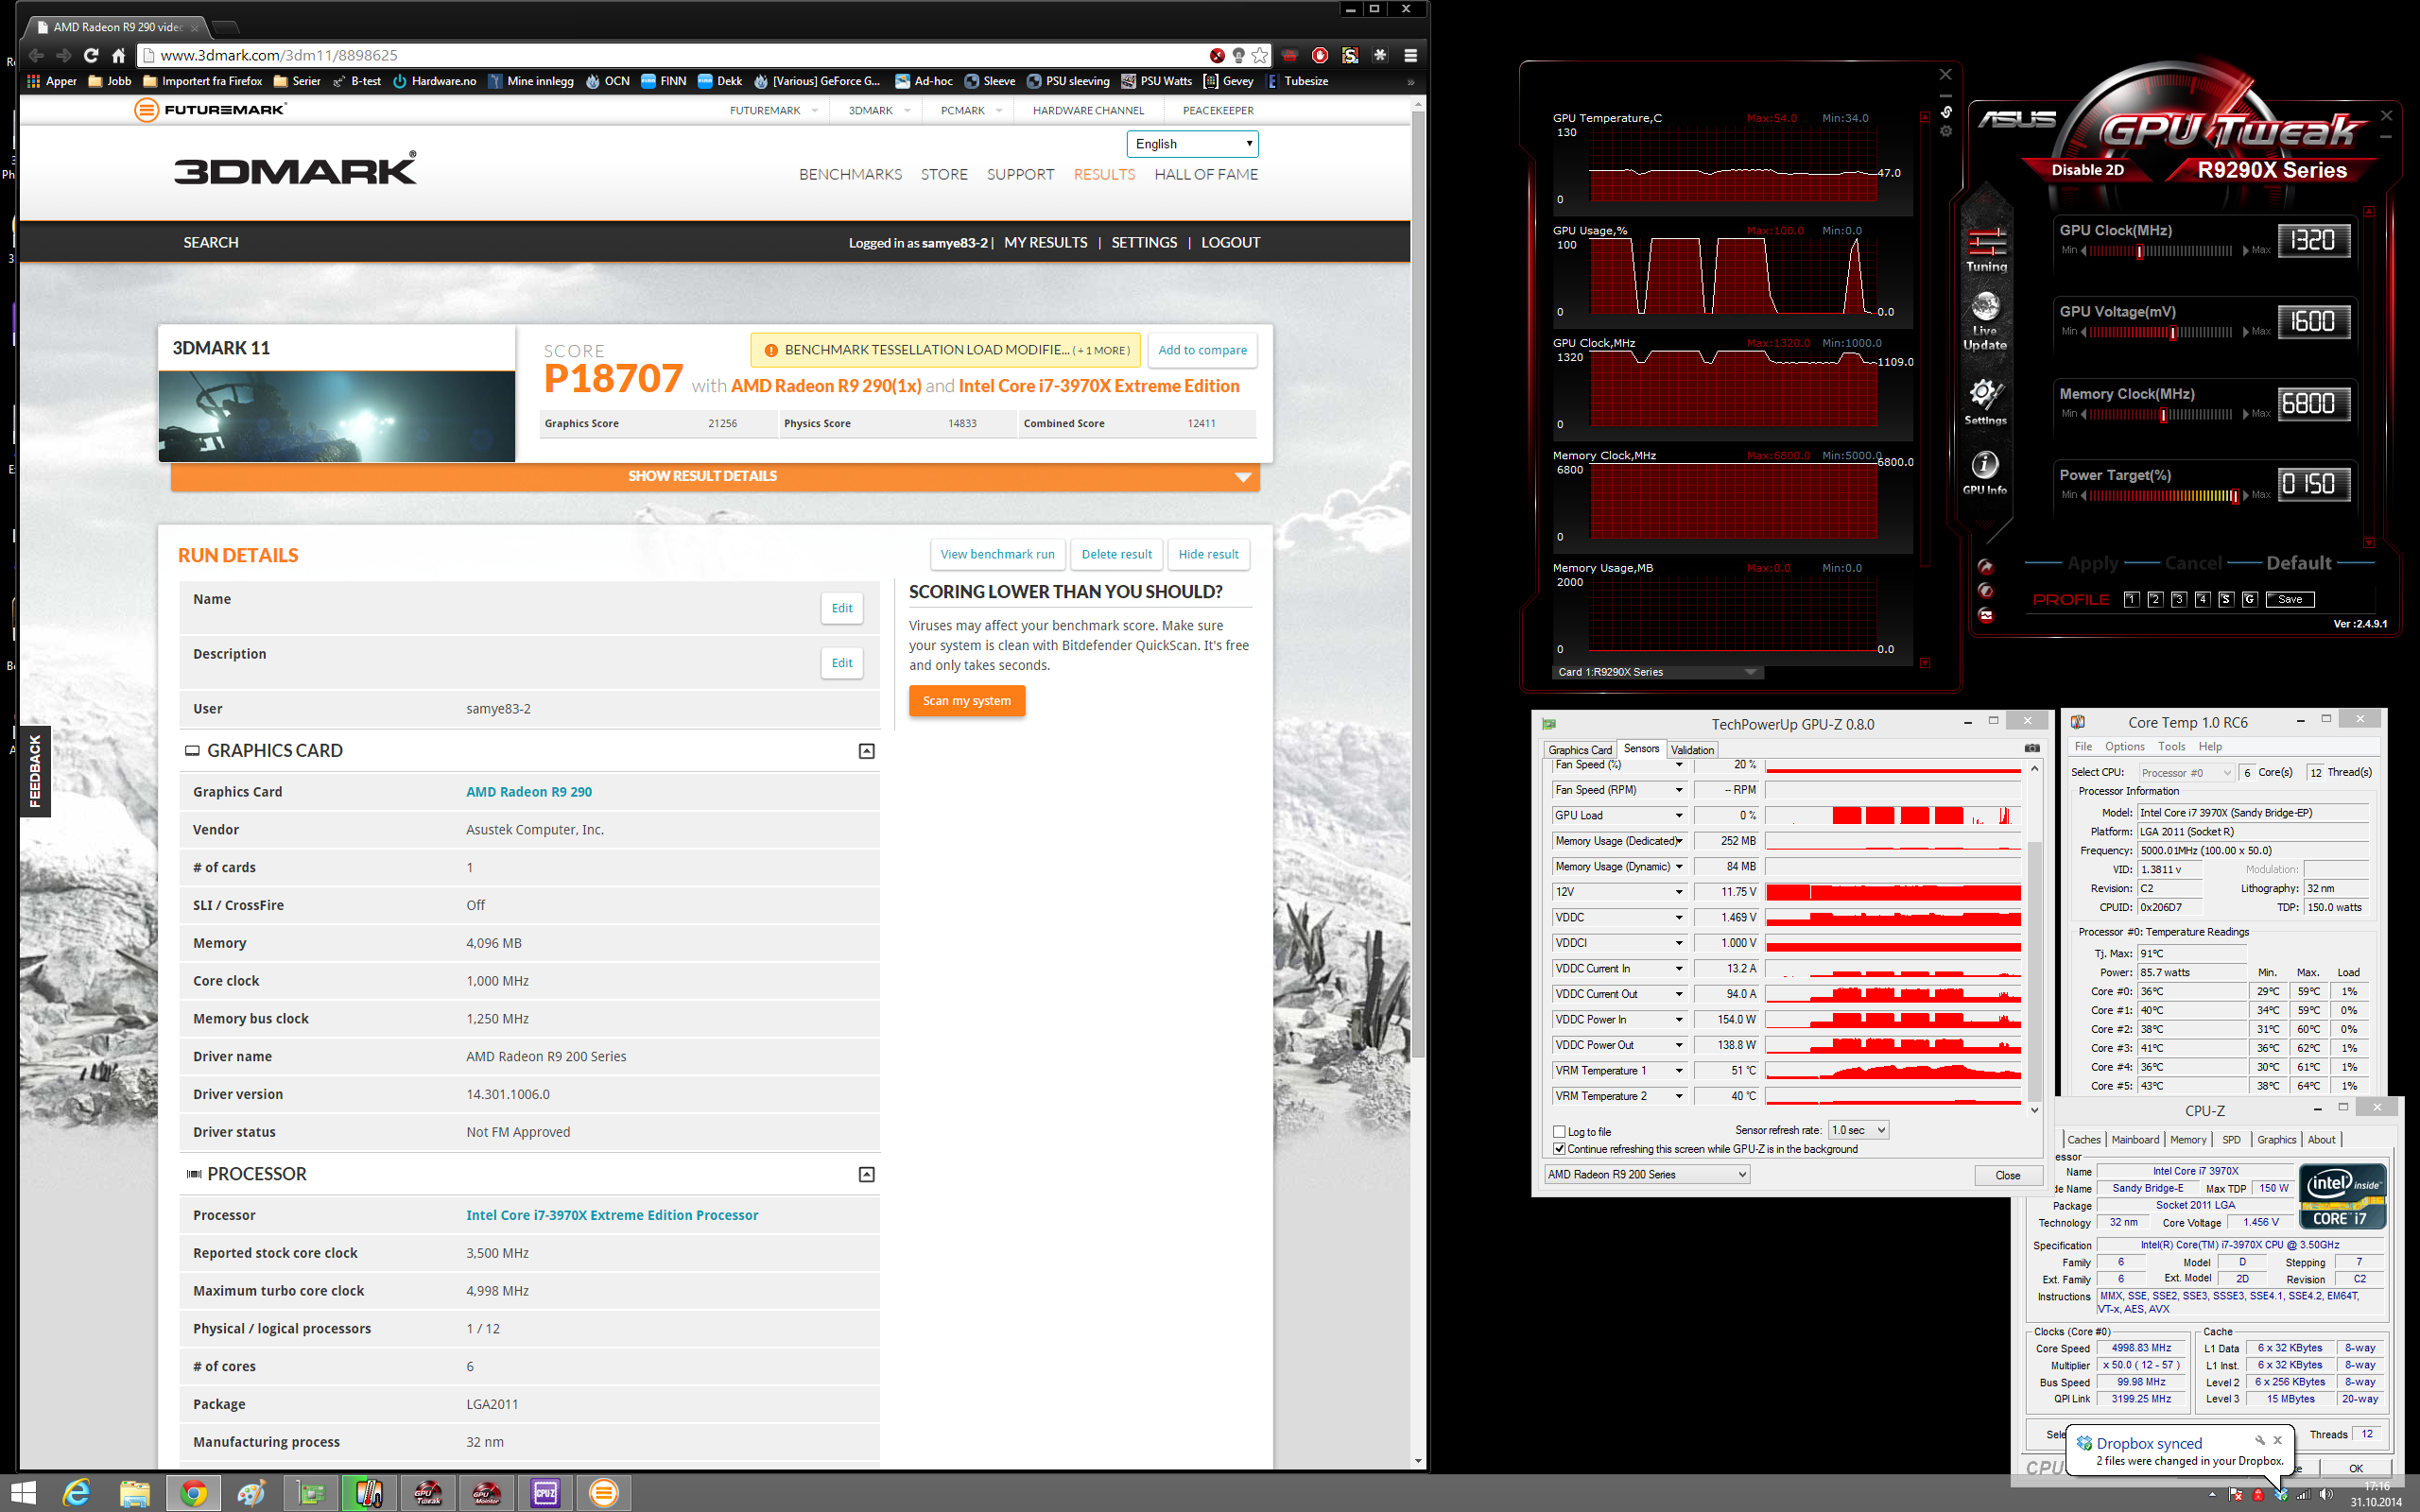Select profile 2 in GPU Tweak
This screenshot has width=2420, height=1512.
coord(2155,599)
